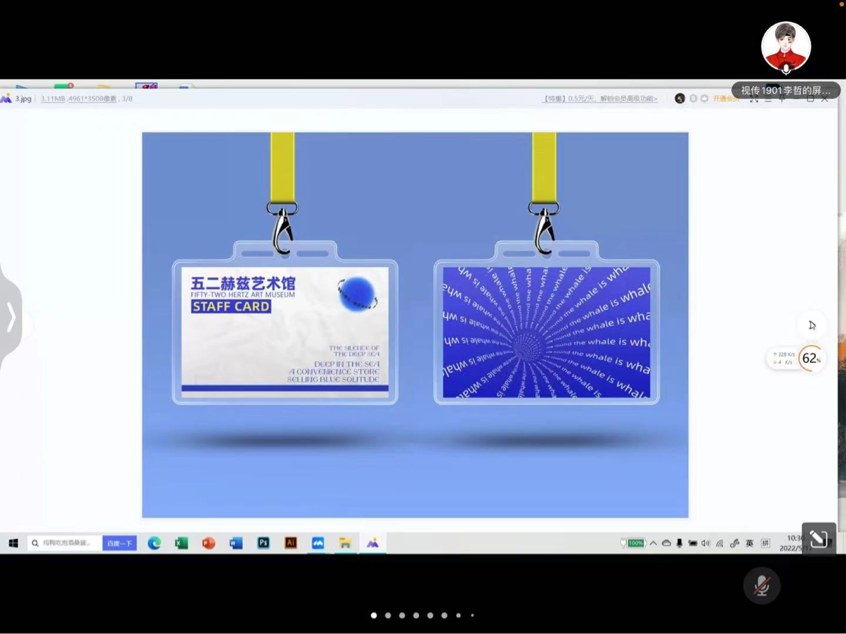Click the Windows Start button
The image size is (846, 634).
coord(13,543)
